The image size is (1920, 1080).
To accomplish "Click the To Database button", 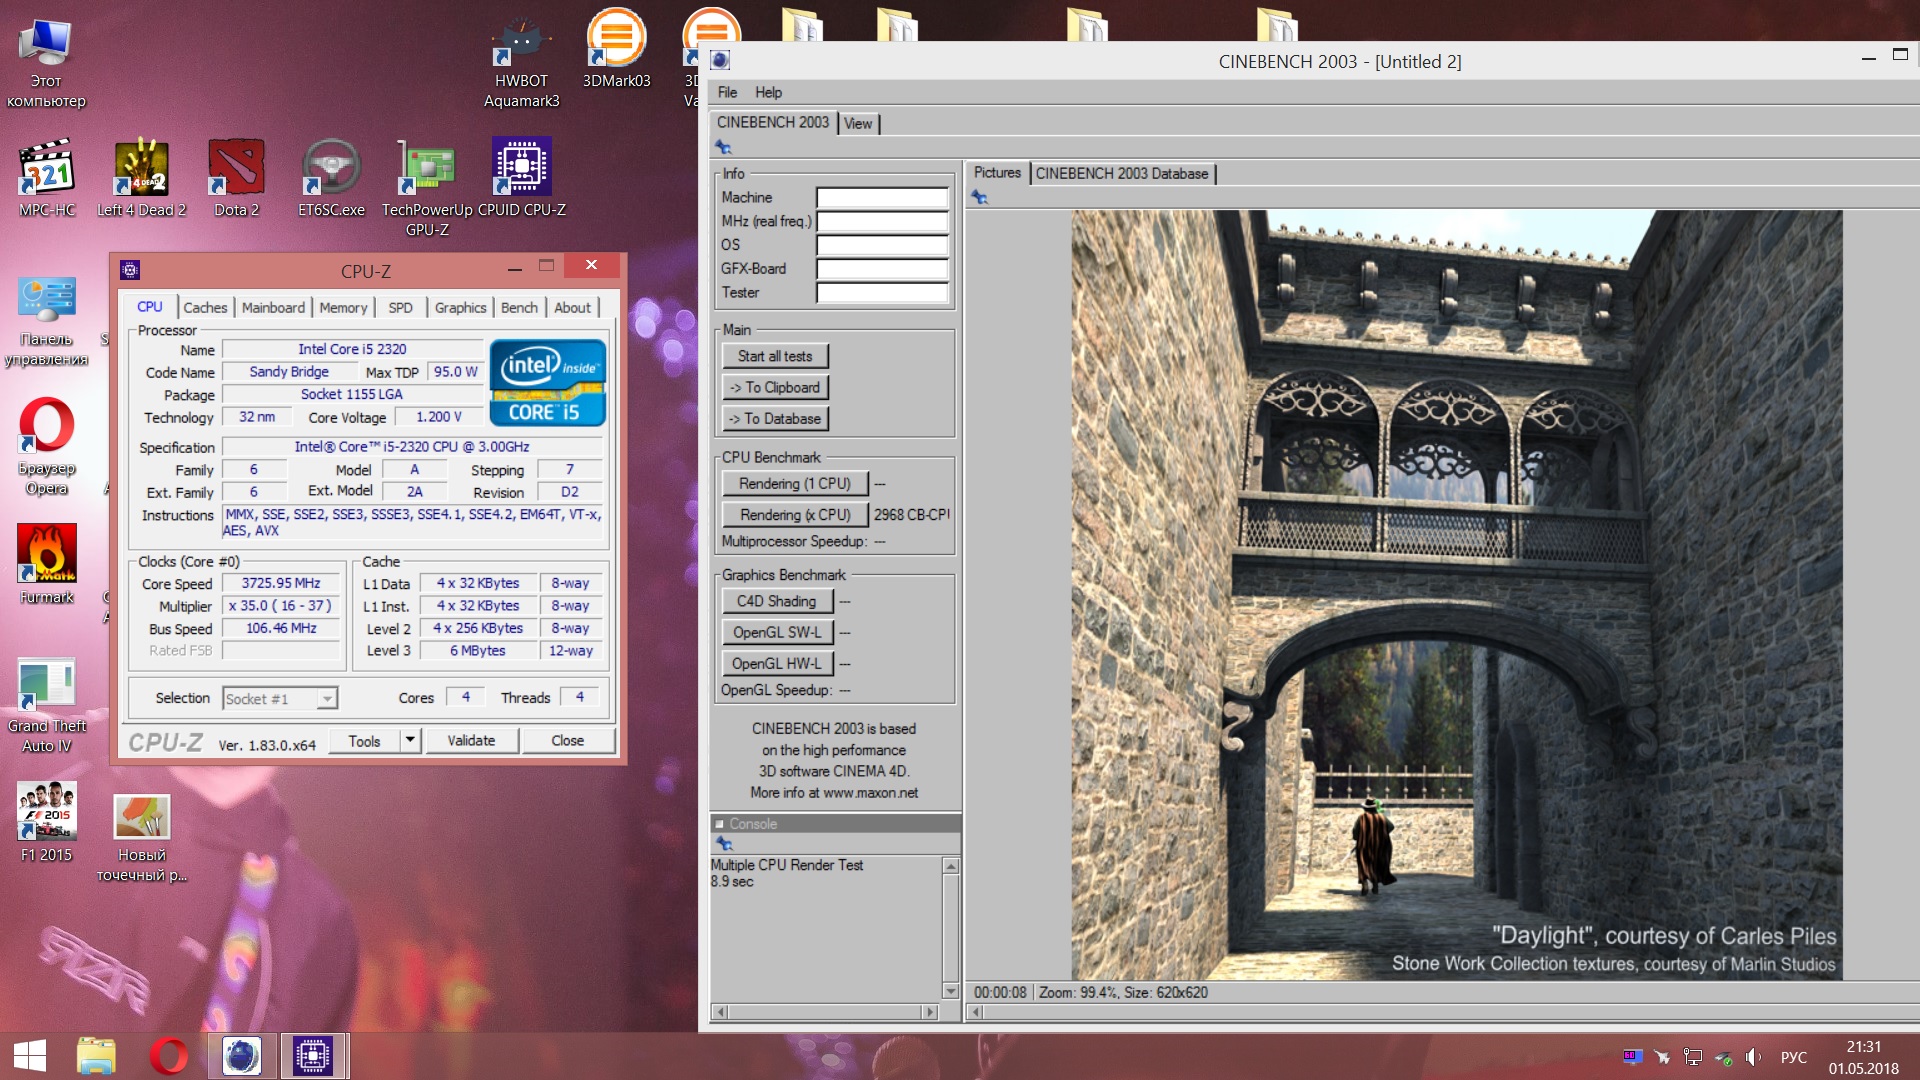I will [x=775, y=418].
